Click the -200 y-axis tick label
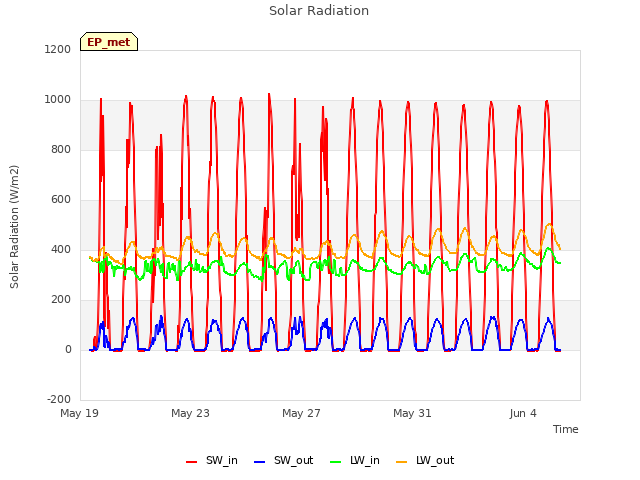 [59, 399]
